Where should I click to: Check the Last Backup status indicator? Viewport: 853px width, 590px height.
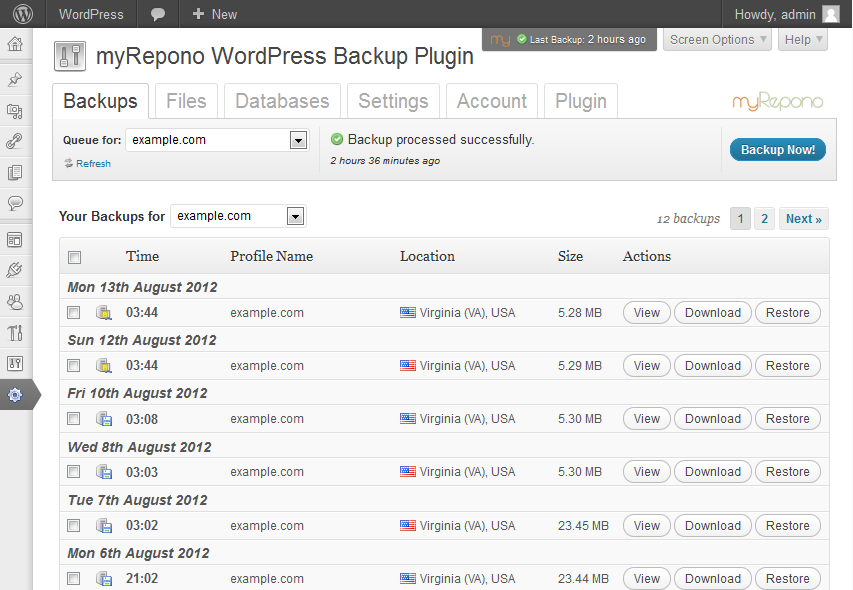tap(568, 39)
